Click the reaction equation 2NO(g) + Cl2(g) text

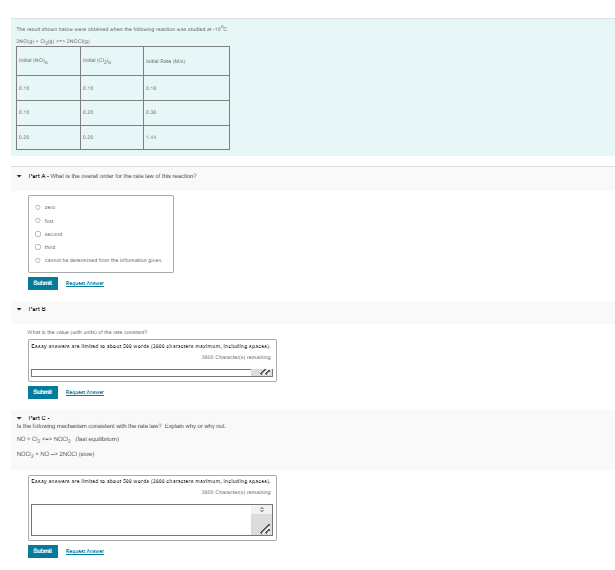coord(53,41)
